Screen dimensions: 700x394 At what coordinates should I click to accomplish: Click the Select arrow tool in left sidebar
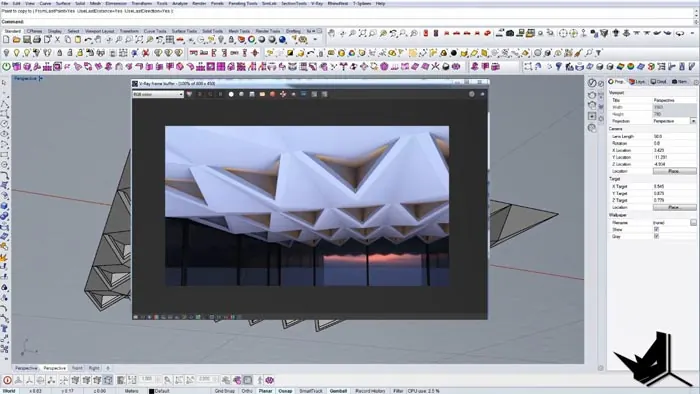point(4,83)
